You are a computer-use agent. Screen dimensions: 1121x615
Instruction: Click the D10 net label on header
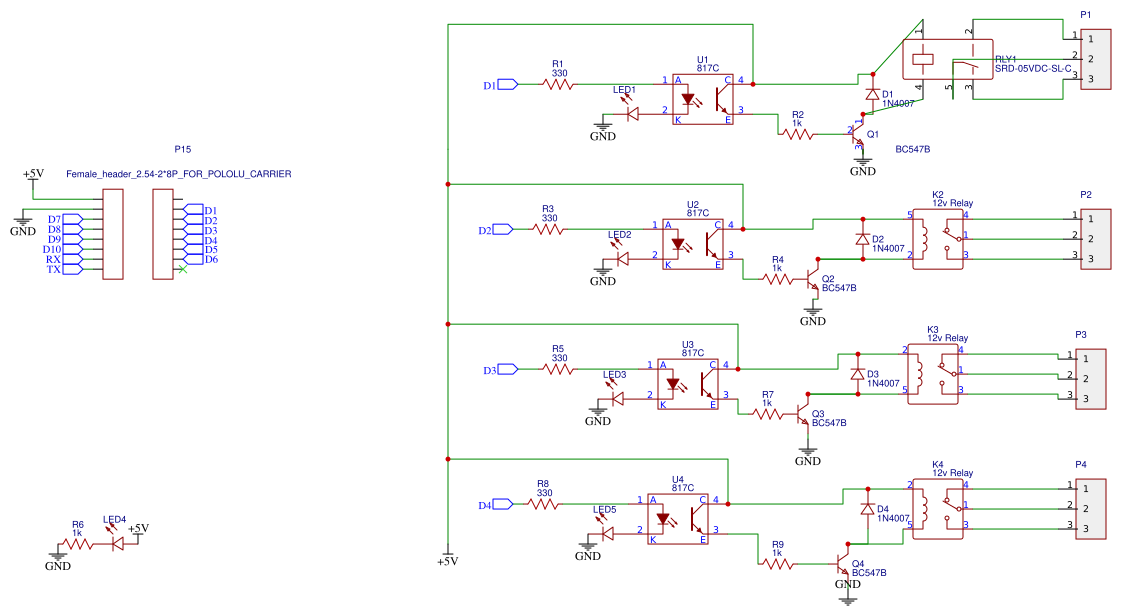[x=51, y=249]
